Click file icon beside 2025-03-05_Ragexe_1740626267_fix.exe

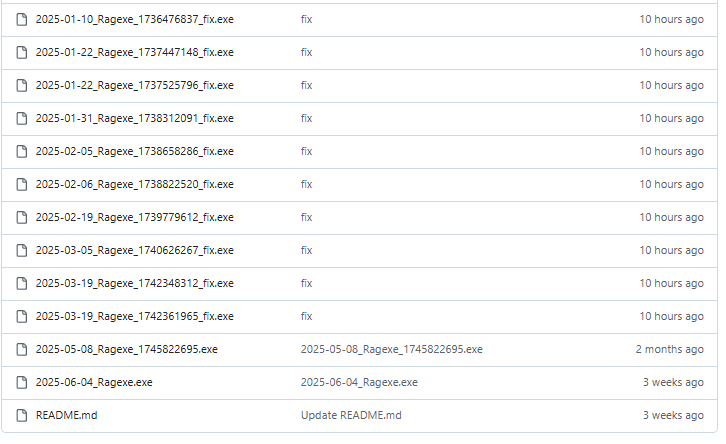click(x=22, y=250)
